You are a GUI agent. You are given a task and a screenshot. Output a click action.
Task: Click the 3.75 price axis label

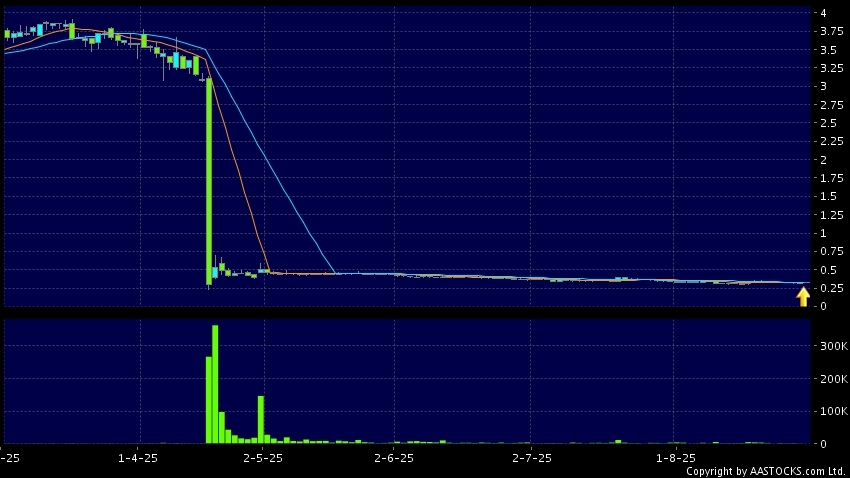tap(832, 31)
